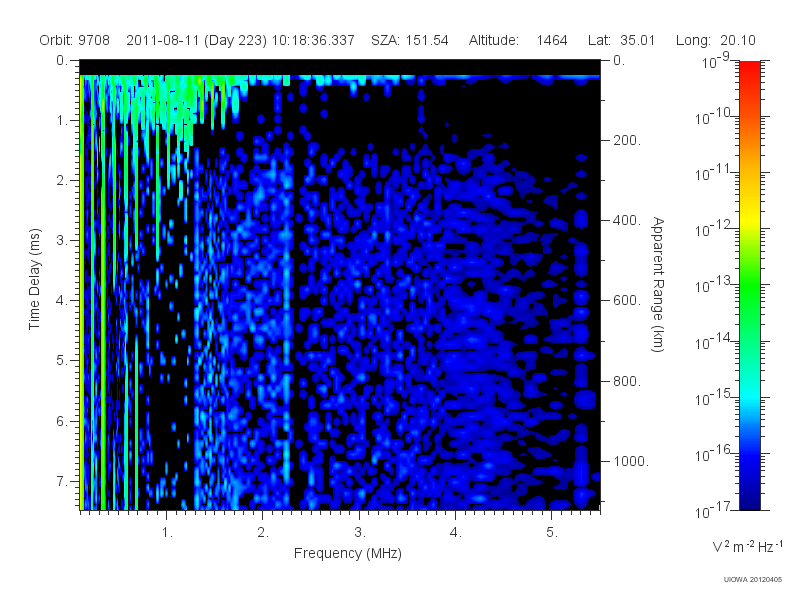The height and width of the screenshot is (600, 800).
Task: Click the apparent range tick label '1000.'
Action: click(631, 461)
